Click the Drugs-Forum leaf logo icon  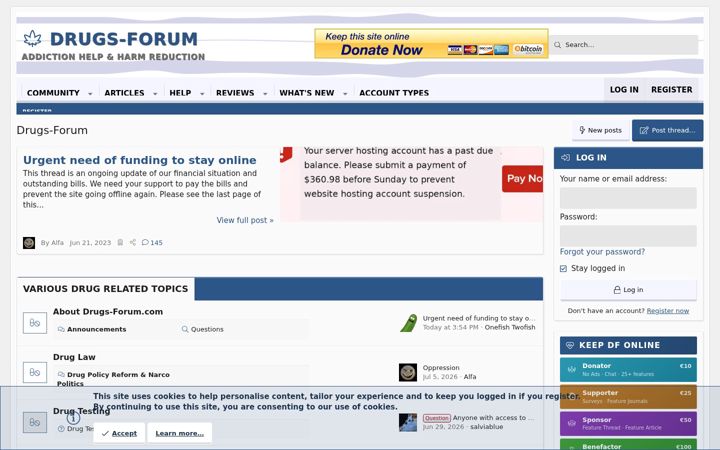pyautogui.click(x=32, y=39)
